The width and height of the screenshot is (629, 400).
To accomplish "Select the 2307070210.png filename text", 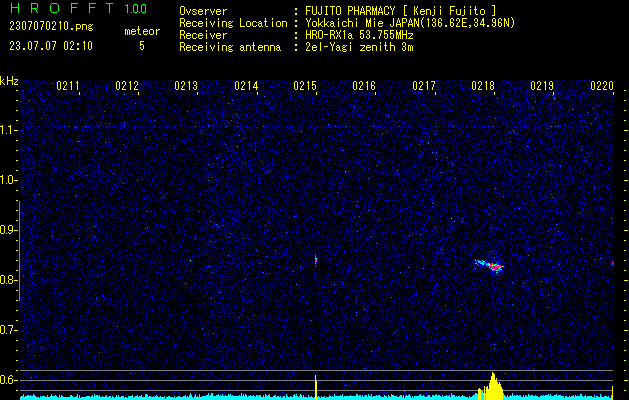I will pos(50,26).
